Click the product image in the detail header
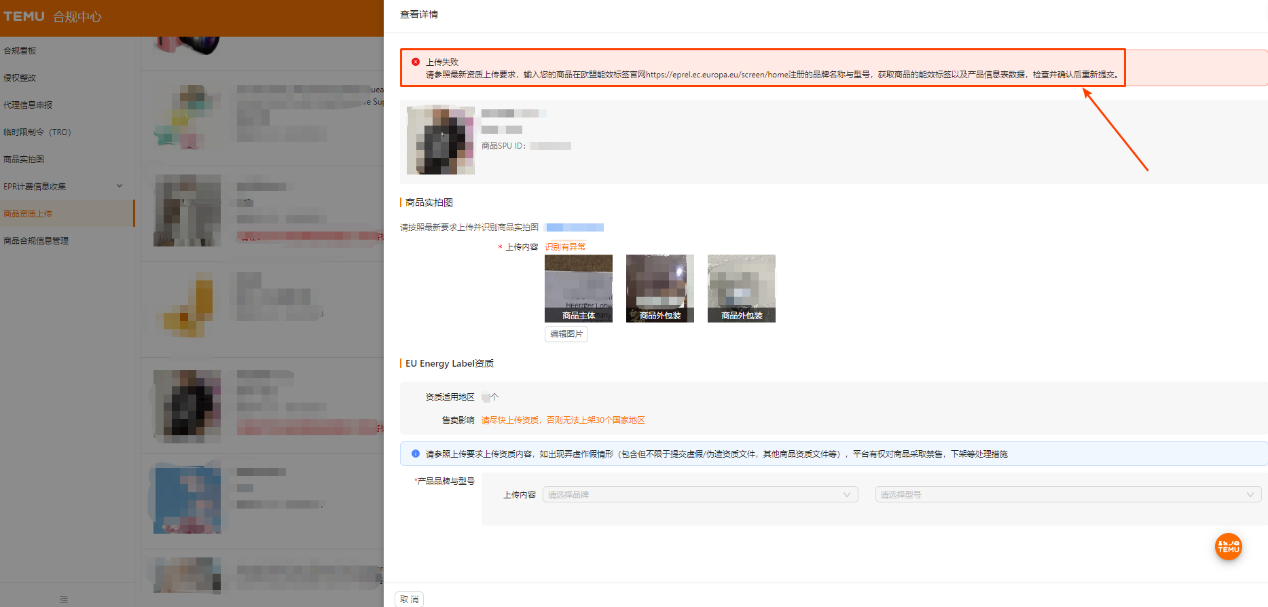 440,140
